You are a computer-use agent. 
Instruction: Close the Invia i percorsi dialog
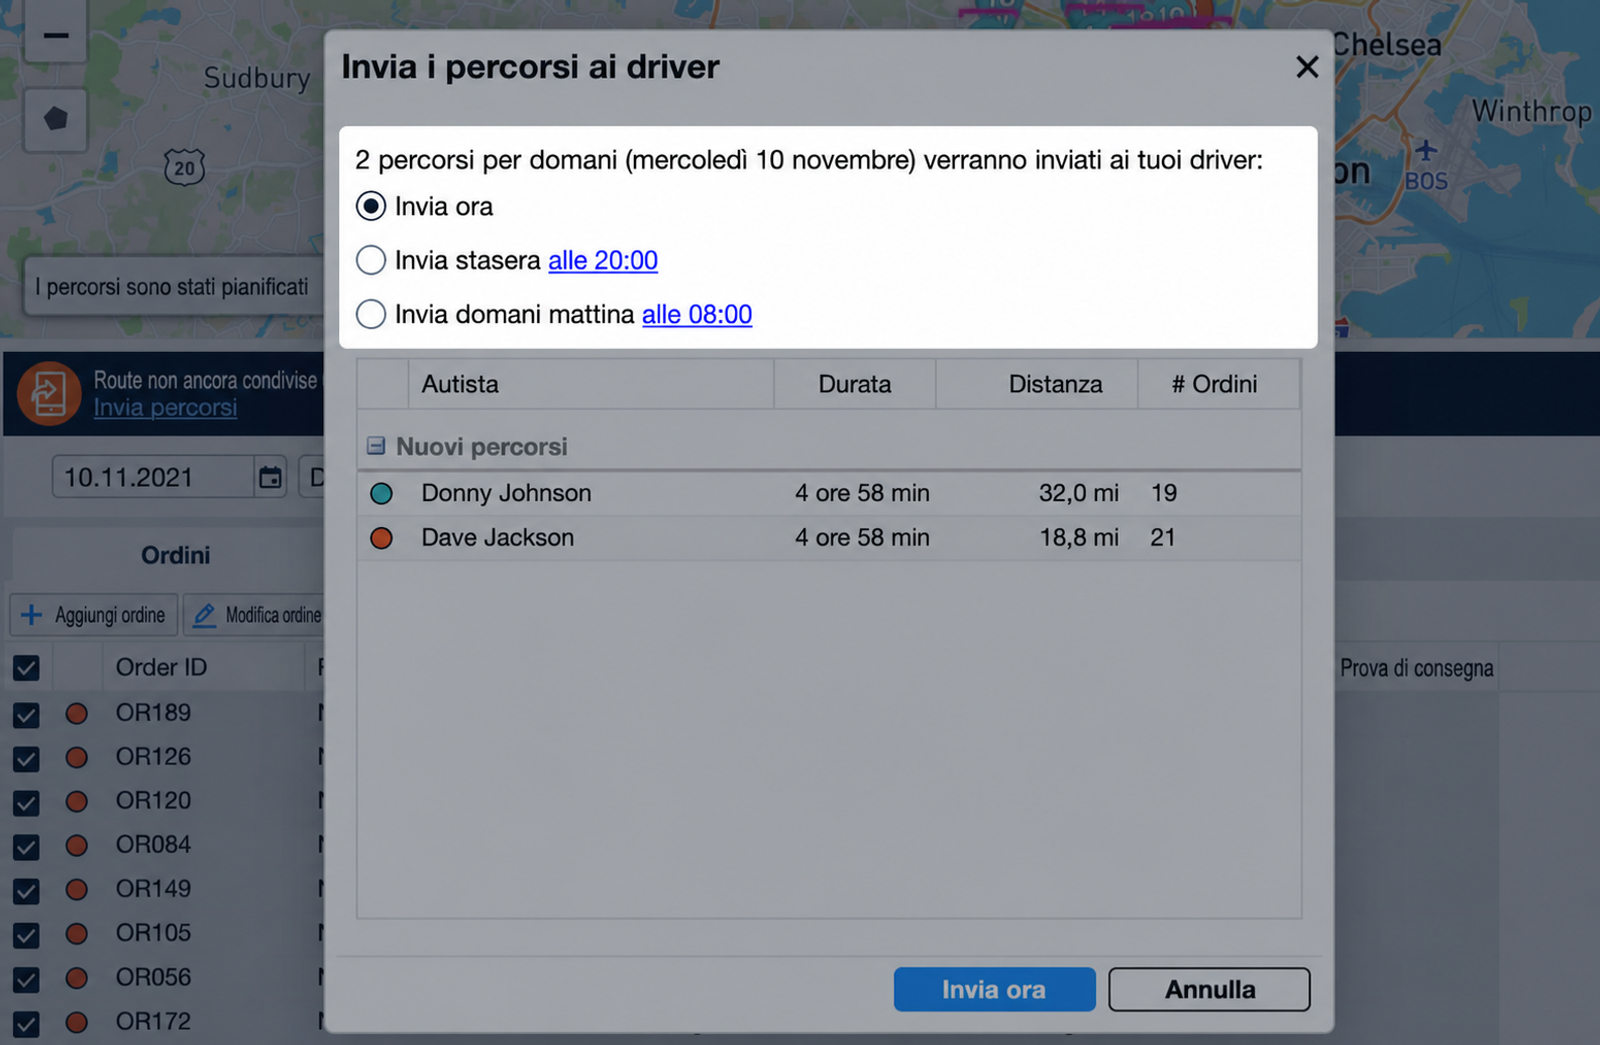point(1307,67)
